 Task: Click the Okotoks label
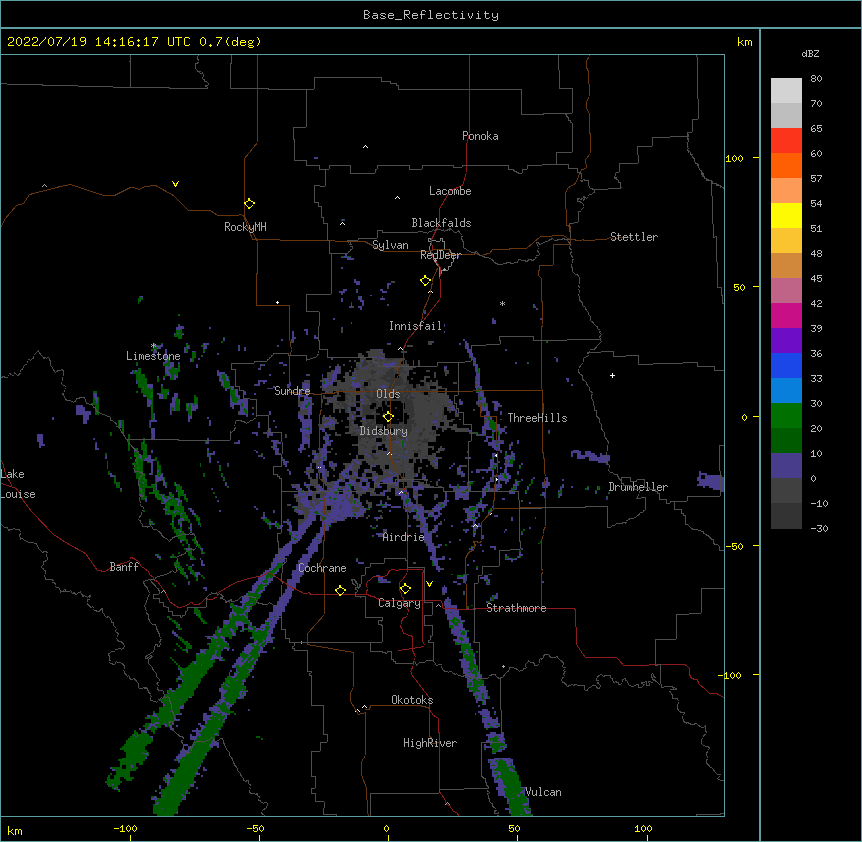[412, 700]
